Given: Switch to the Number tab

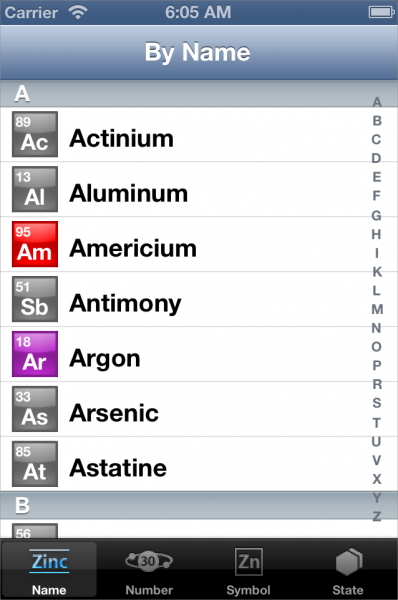Looking at the screenshot, I should 149,571.
